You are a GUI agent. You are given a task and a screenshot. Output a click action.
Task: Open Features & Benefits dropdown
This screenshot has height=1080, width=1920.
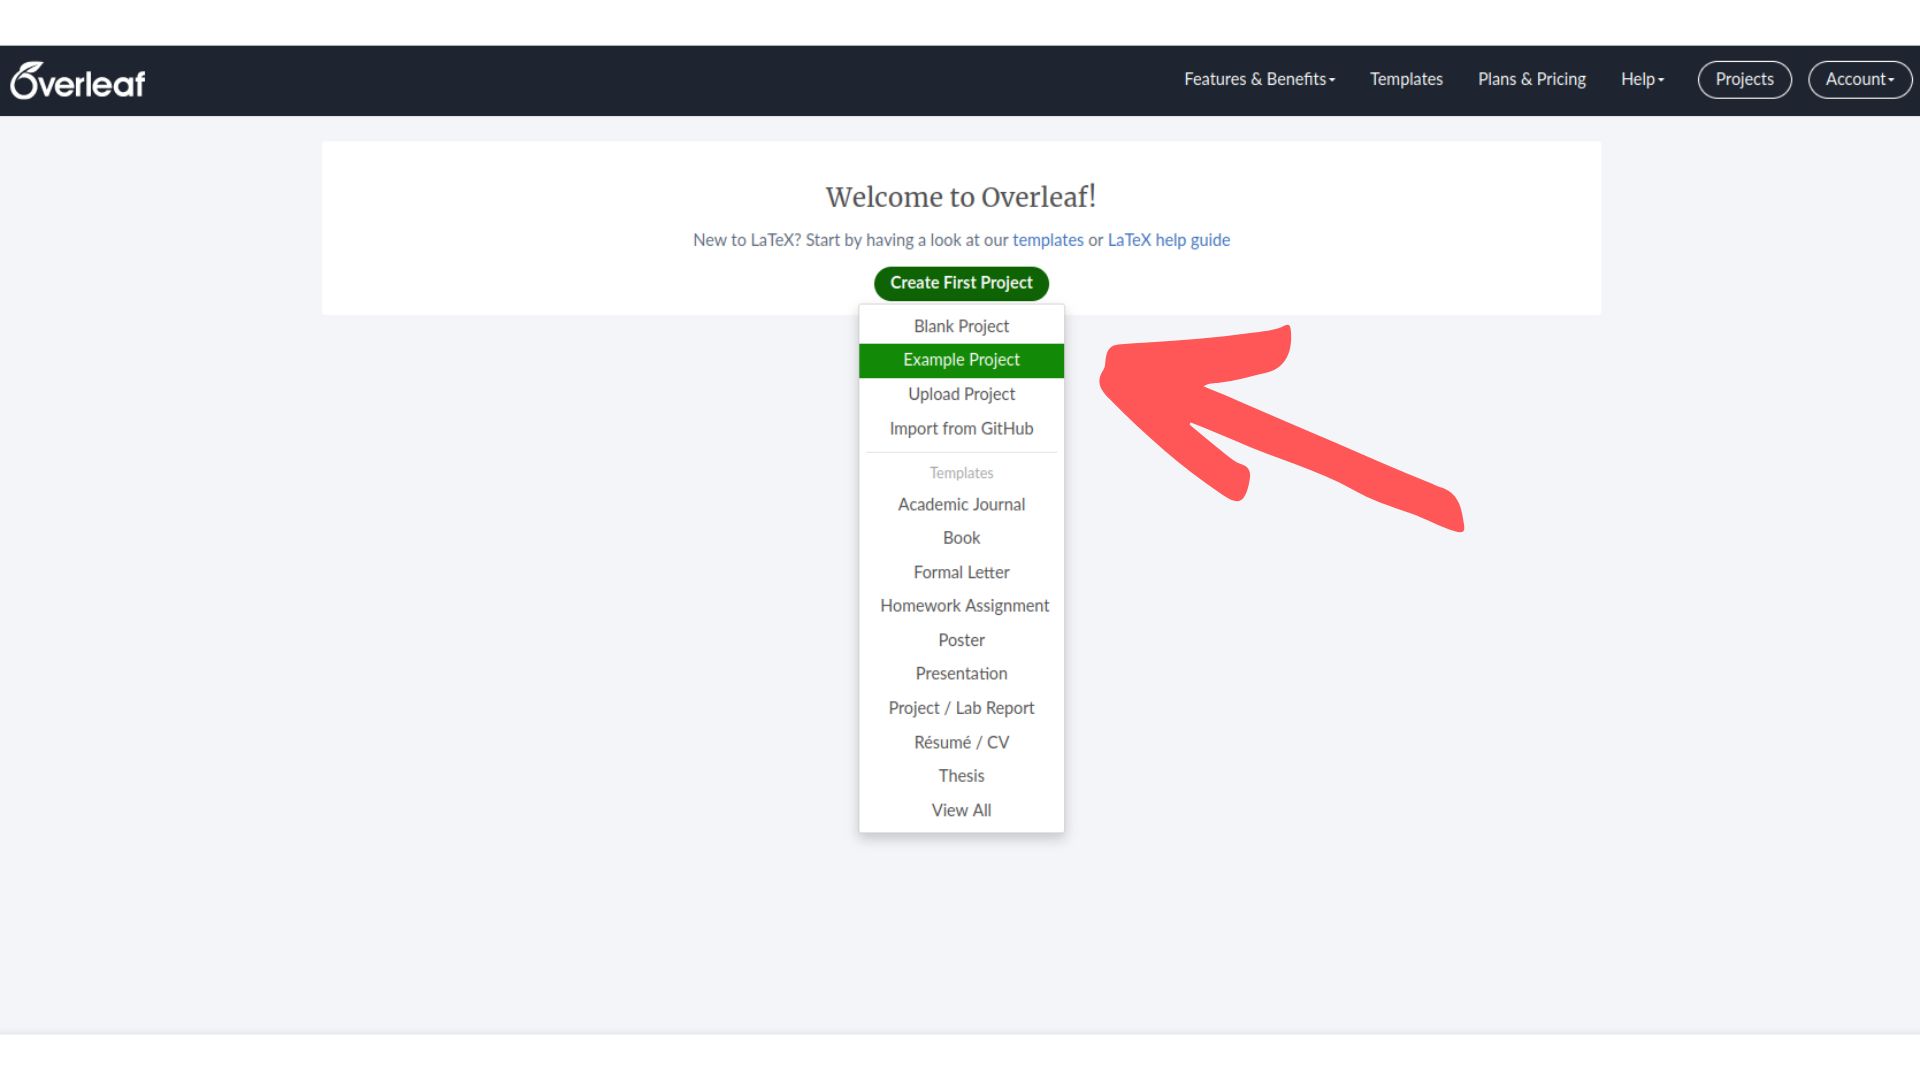pos(1259,79)
